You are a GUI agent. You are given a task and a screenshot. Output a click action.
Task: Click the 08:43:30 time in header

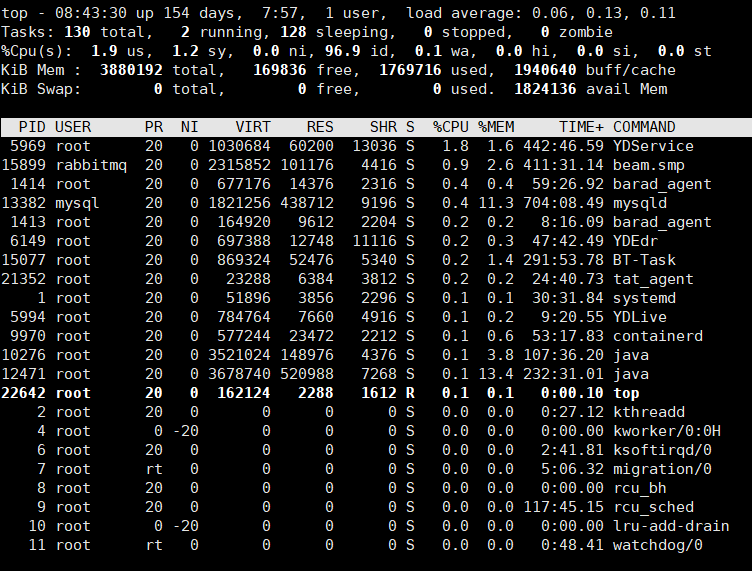[91, 13]
